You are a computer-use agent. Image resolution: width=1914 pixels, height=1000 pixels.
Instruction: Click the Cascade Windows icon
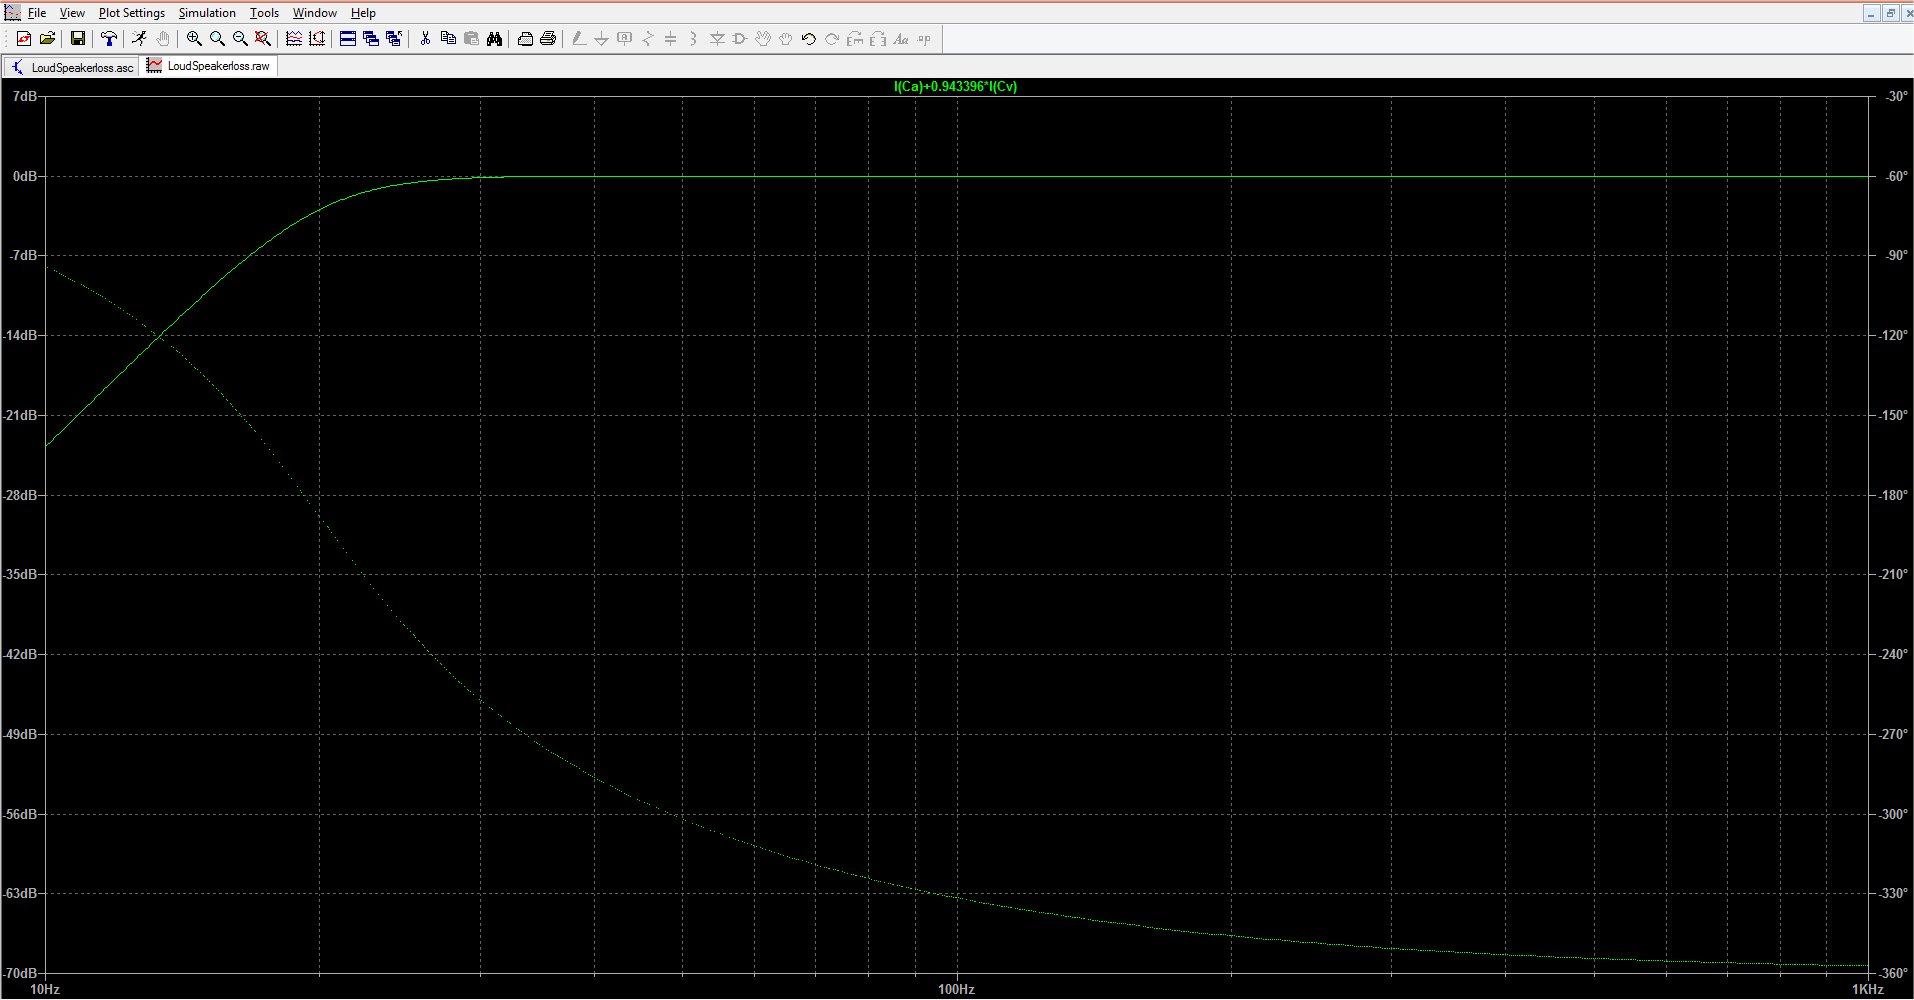(x=371, y=39)
